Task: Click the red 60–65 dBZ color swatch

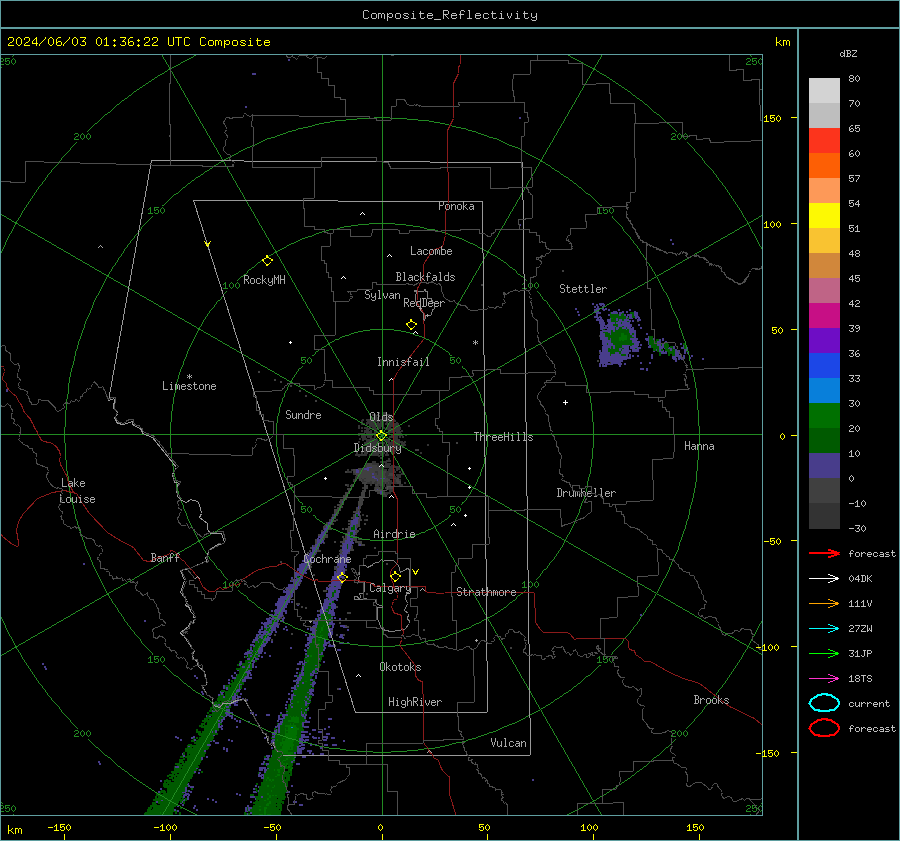Action: [x=824, y=141]
